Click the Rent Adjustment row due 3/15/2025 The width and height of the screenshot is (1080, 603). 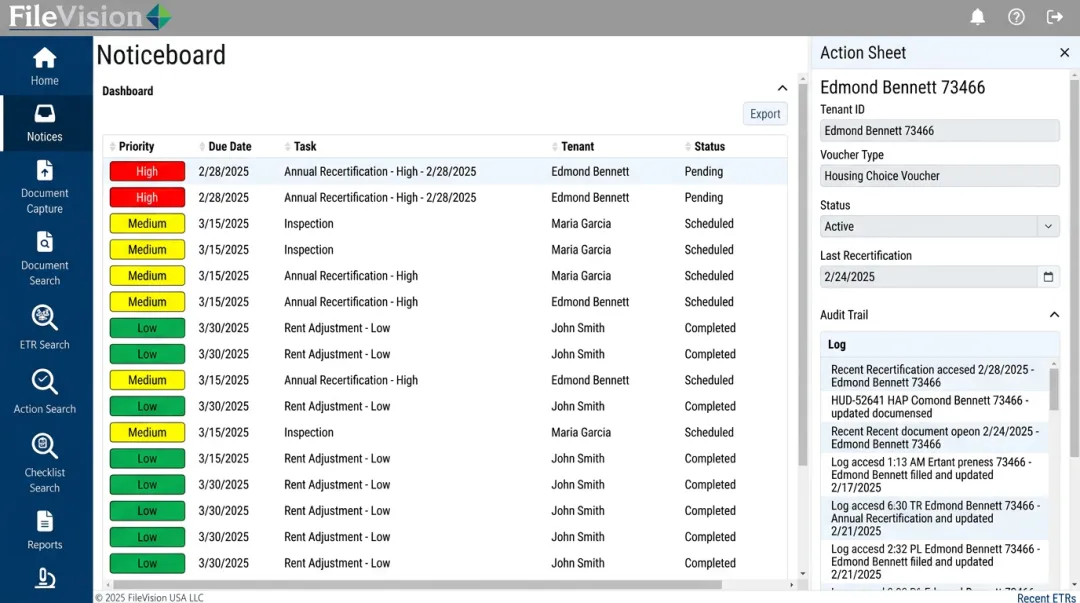point(445,459)
